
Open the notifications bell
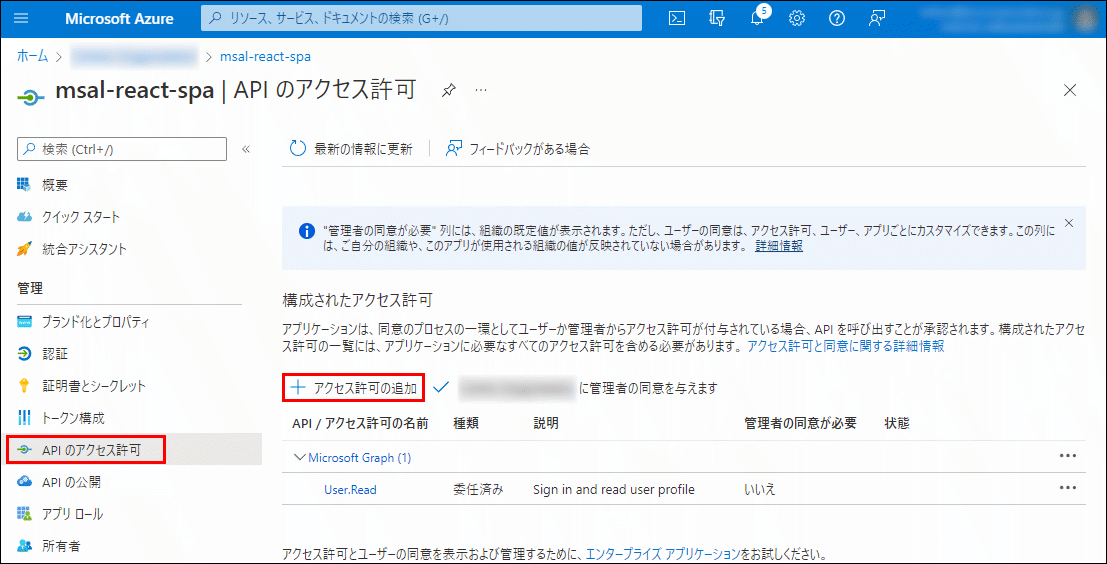[757, 19]
